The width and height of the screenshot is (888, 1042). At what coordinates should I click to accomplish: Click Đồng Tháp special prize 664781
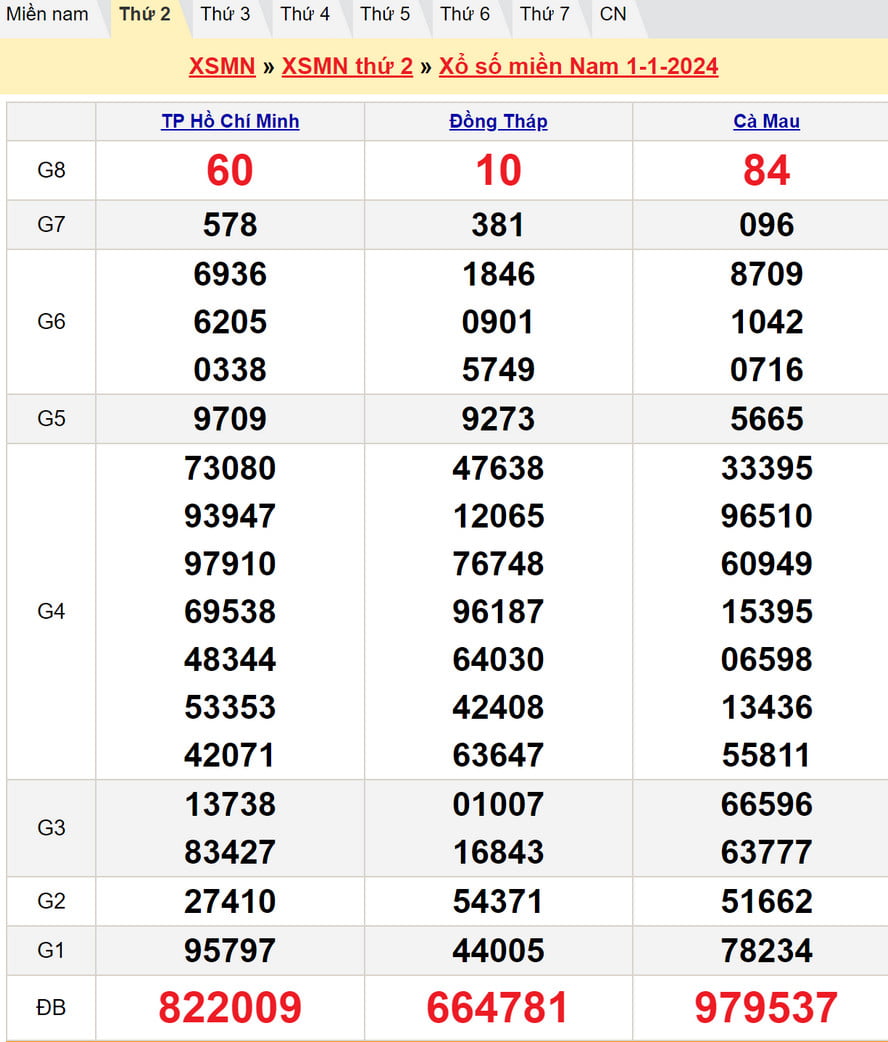coord(498,1008)
